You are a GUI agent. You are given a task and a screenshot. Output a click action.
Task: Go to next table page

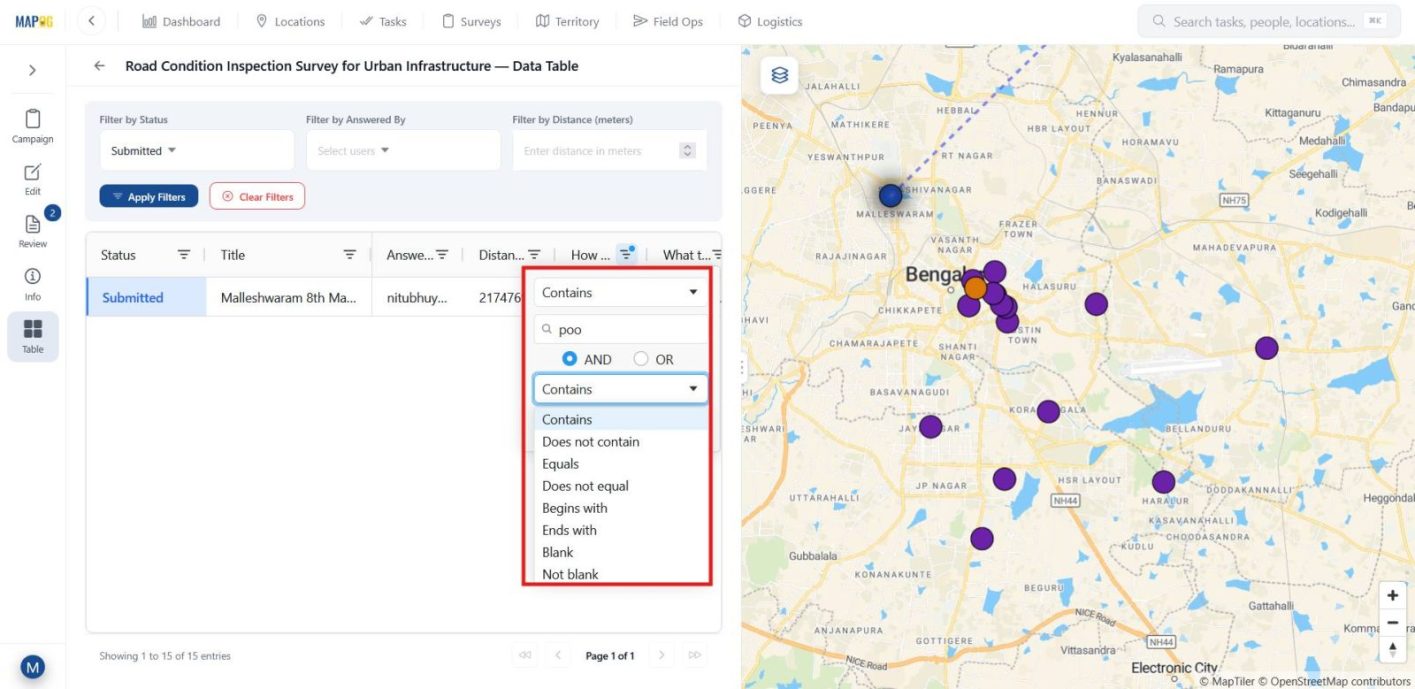661,656
